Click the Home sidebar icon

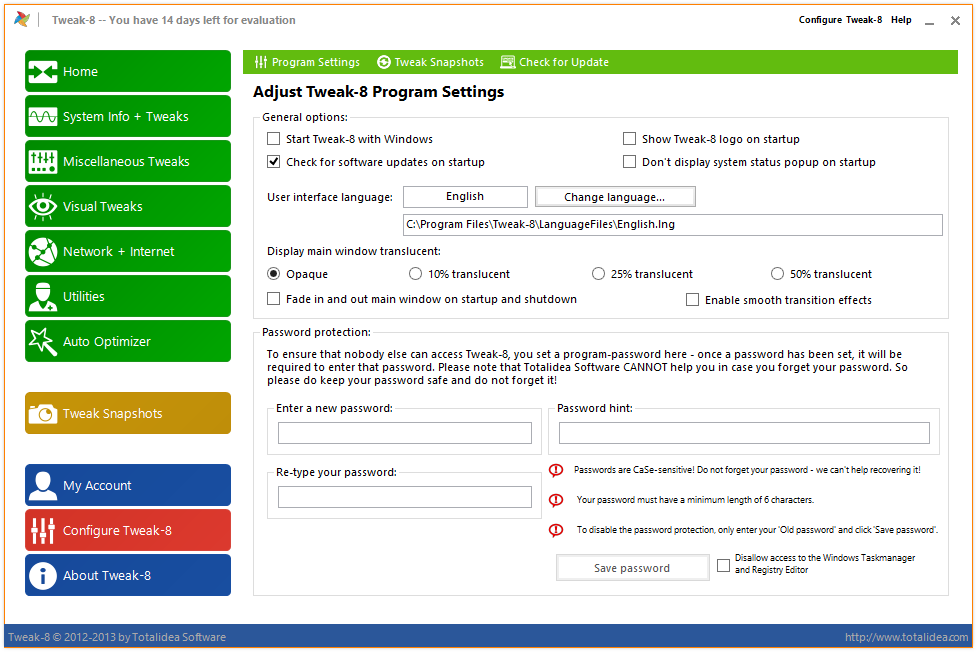click(x=42, y=72)
